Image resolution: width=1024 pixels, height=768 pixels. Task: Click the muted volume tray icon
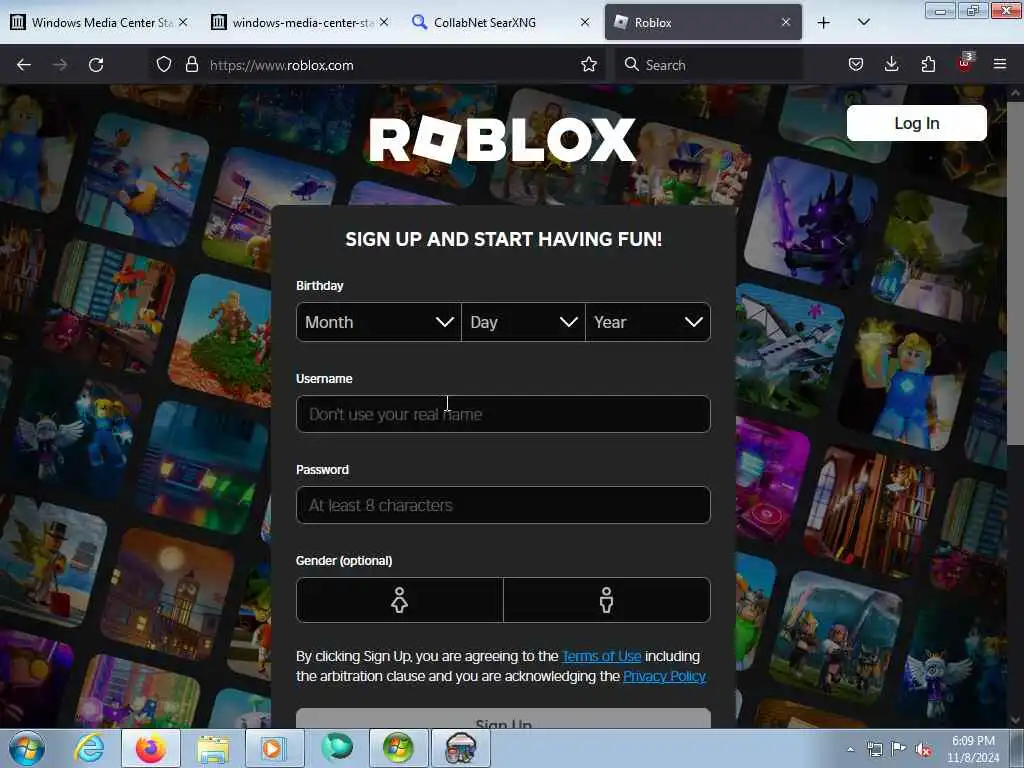pos(923,749)
